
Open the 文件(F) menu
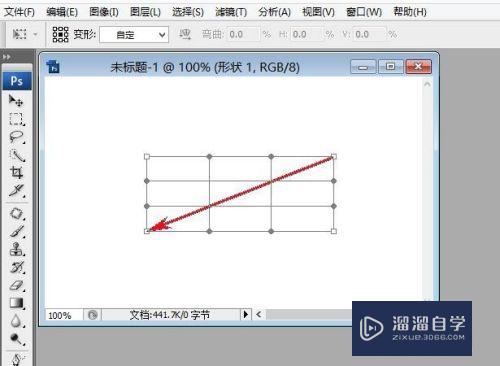tap(19, 12)
